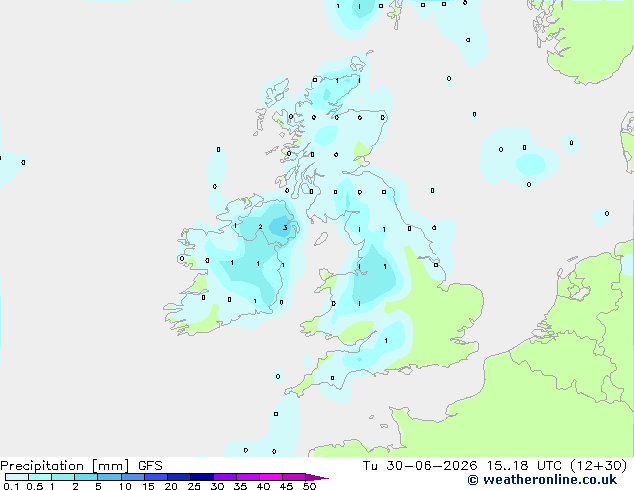The width and height of the screenshot is (634, 490).
Task: Click the 30–35 mm purple legend swatch
Action: coord(225,477)
